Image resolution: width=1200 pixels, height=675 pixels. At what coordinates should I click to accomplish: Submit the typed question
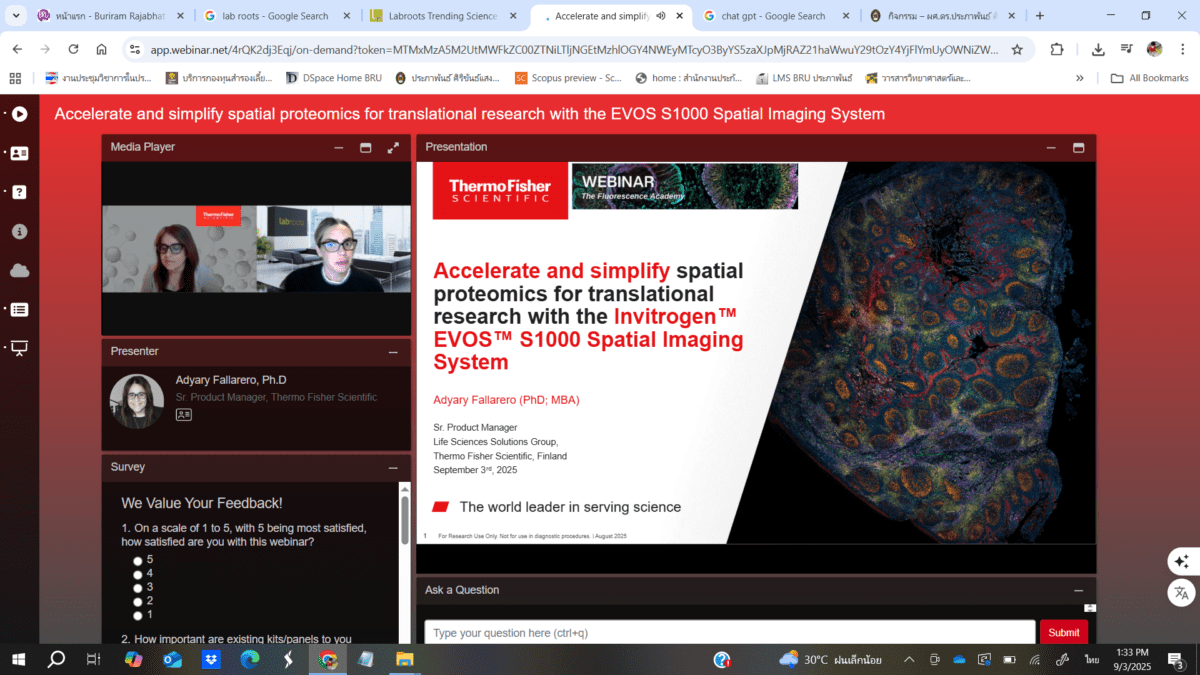click(x=1063, y=632)
